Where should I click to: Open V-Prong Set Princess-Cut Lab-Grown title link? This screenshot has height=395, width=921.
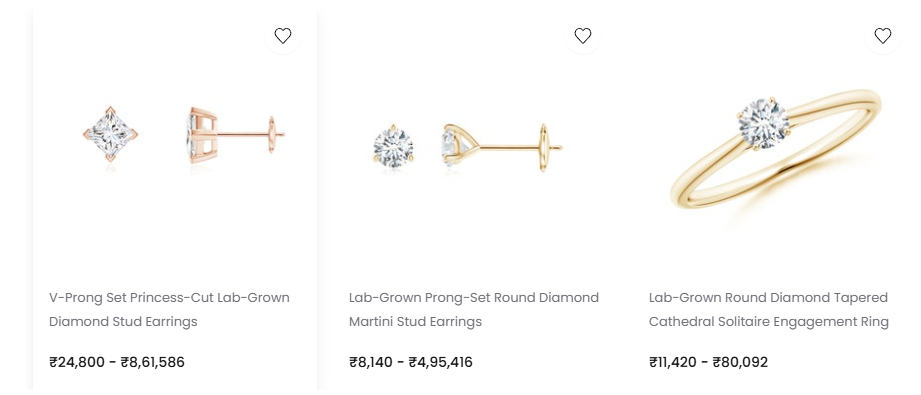[169, 310]
